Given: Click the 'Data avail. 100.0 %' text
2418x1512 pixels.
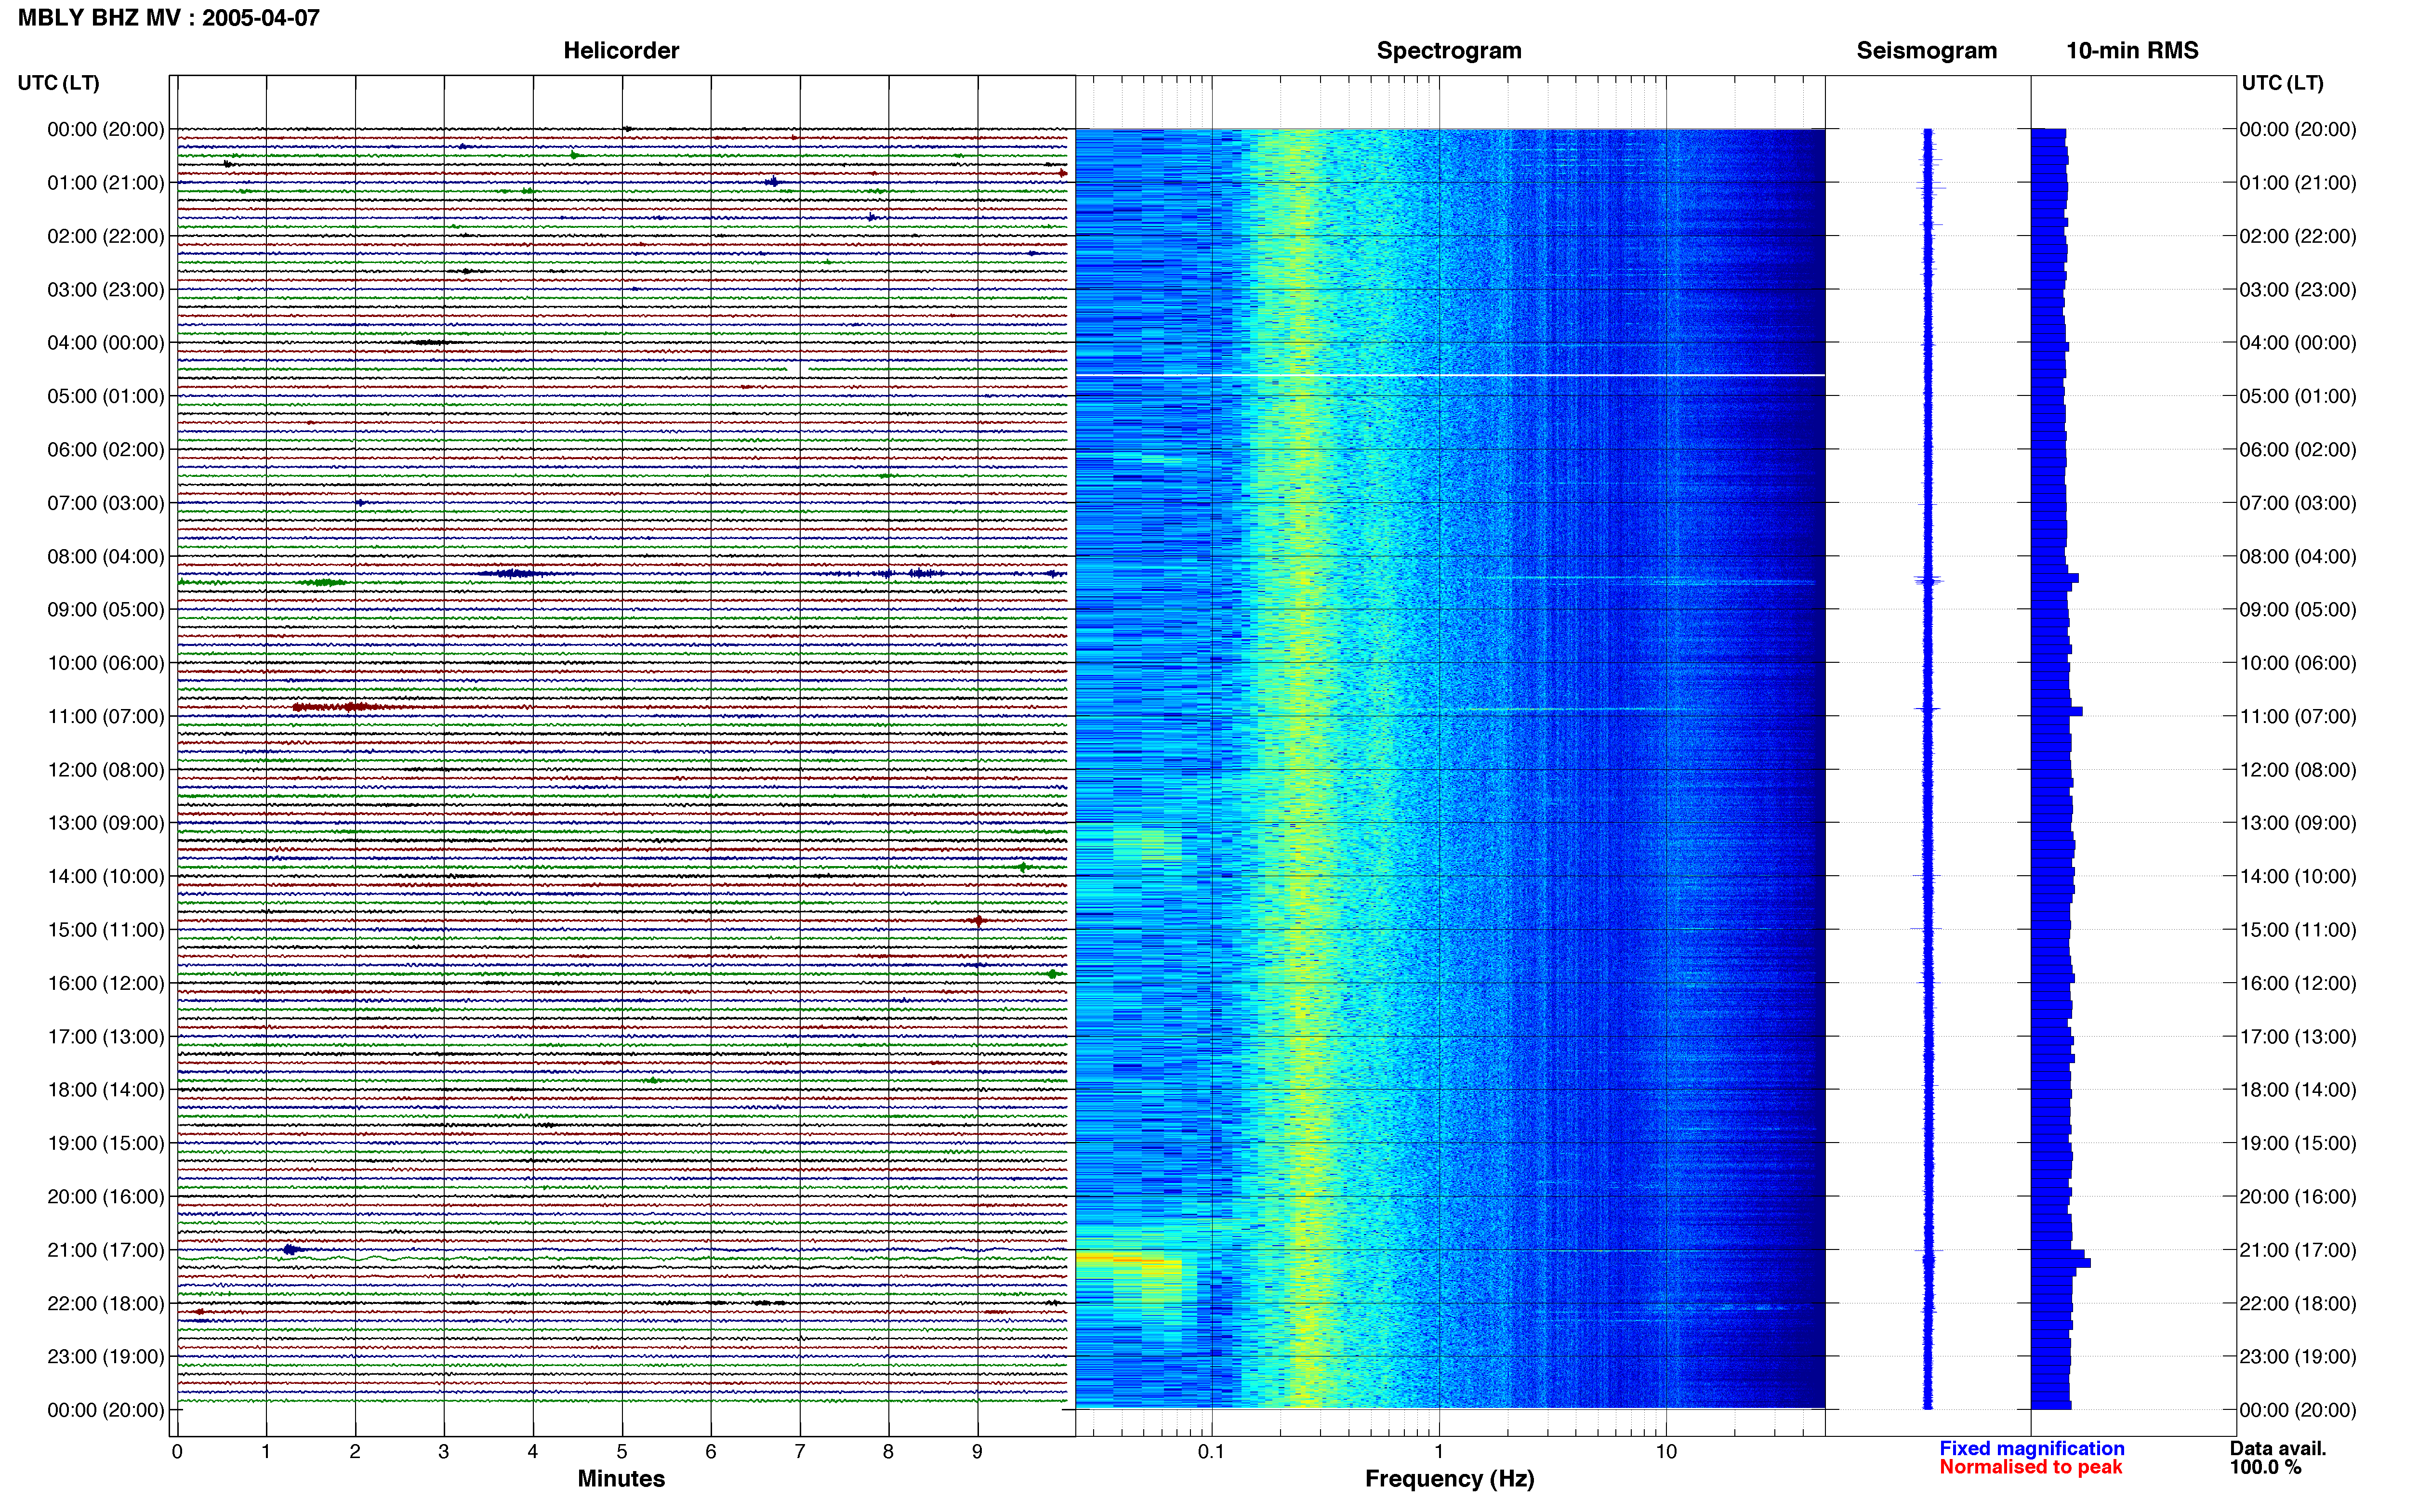Looking at the screenshot, I should [2278, 1458].
